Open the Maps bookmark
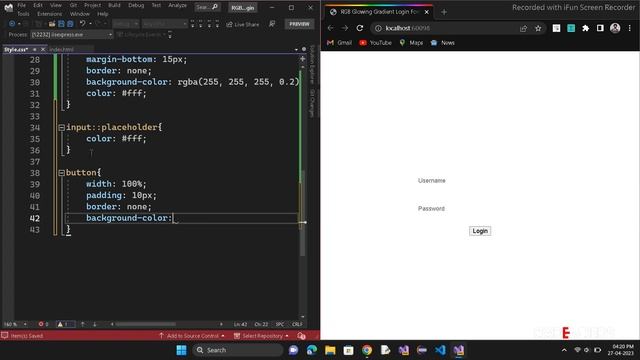The height and width of the screenshot is (360, 640). pyautogui.click(x=411, y=42)
